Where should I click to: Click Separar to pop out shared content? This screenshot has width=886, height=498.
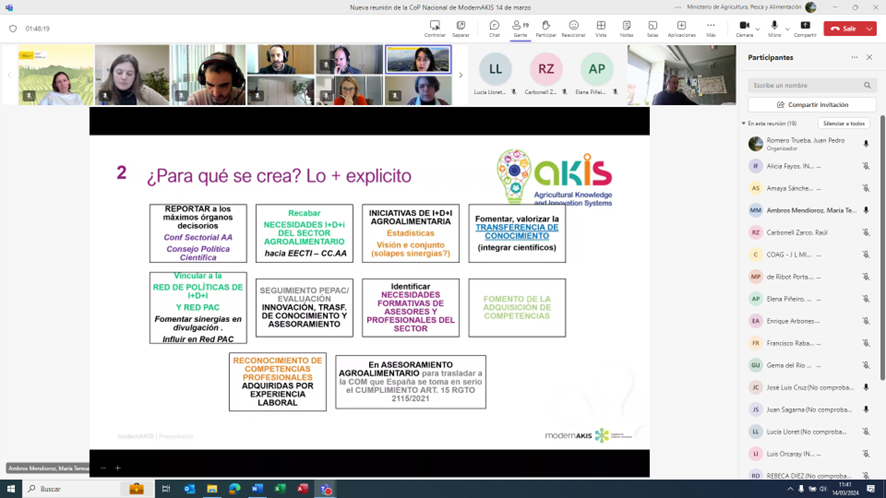click(x=461, y=28)
